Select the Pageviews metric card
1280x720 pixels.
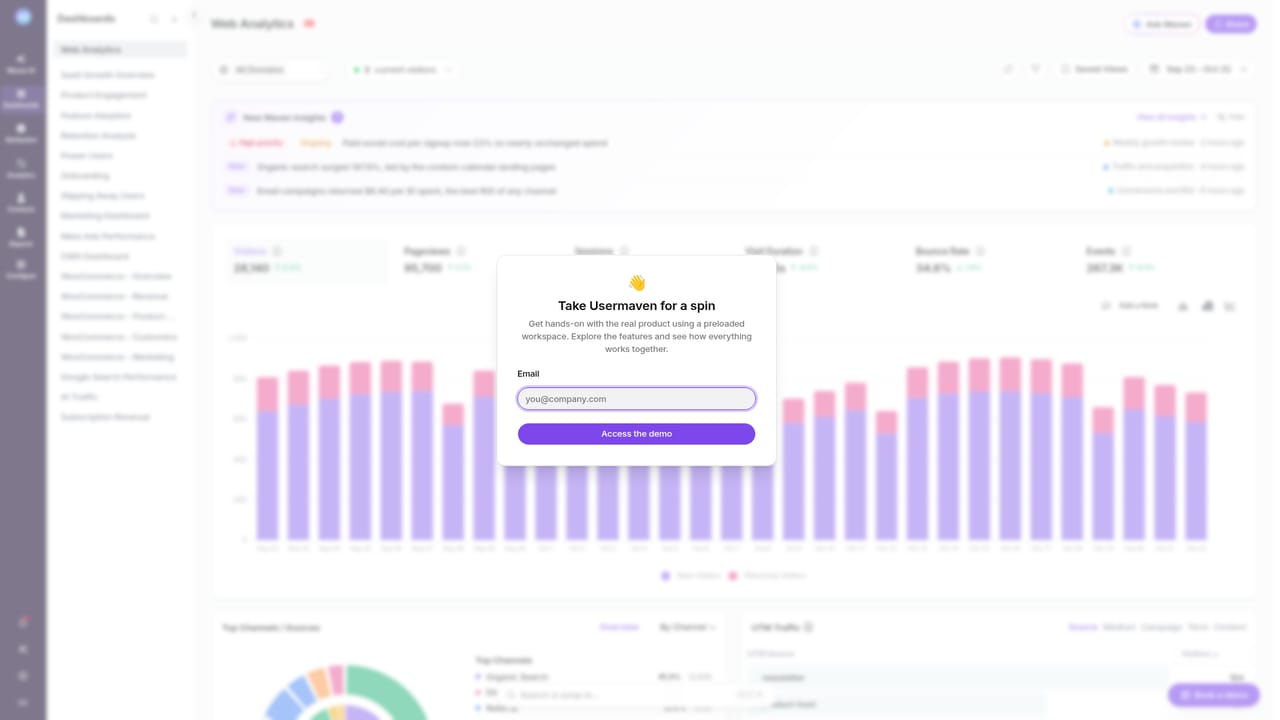477,260
